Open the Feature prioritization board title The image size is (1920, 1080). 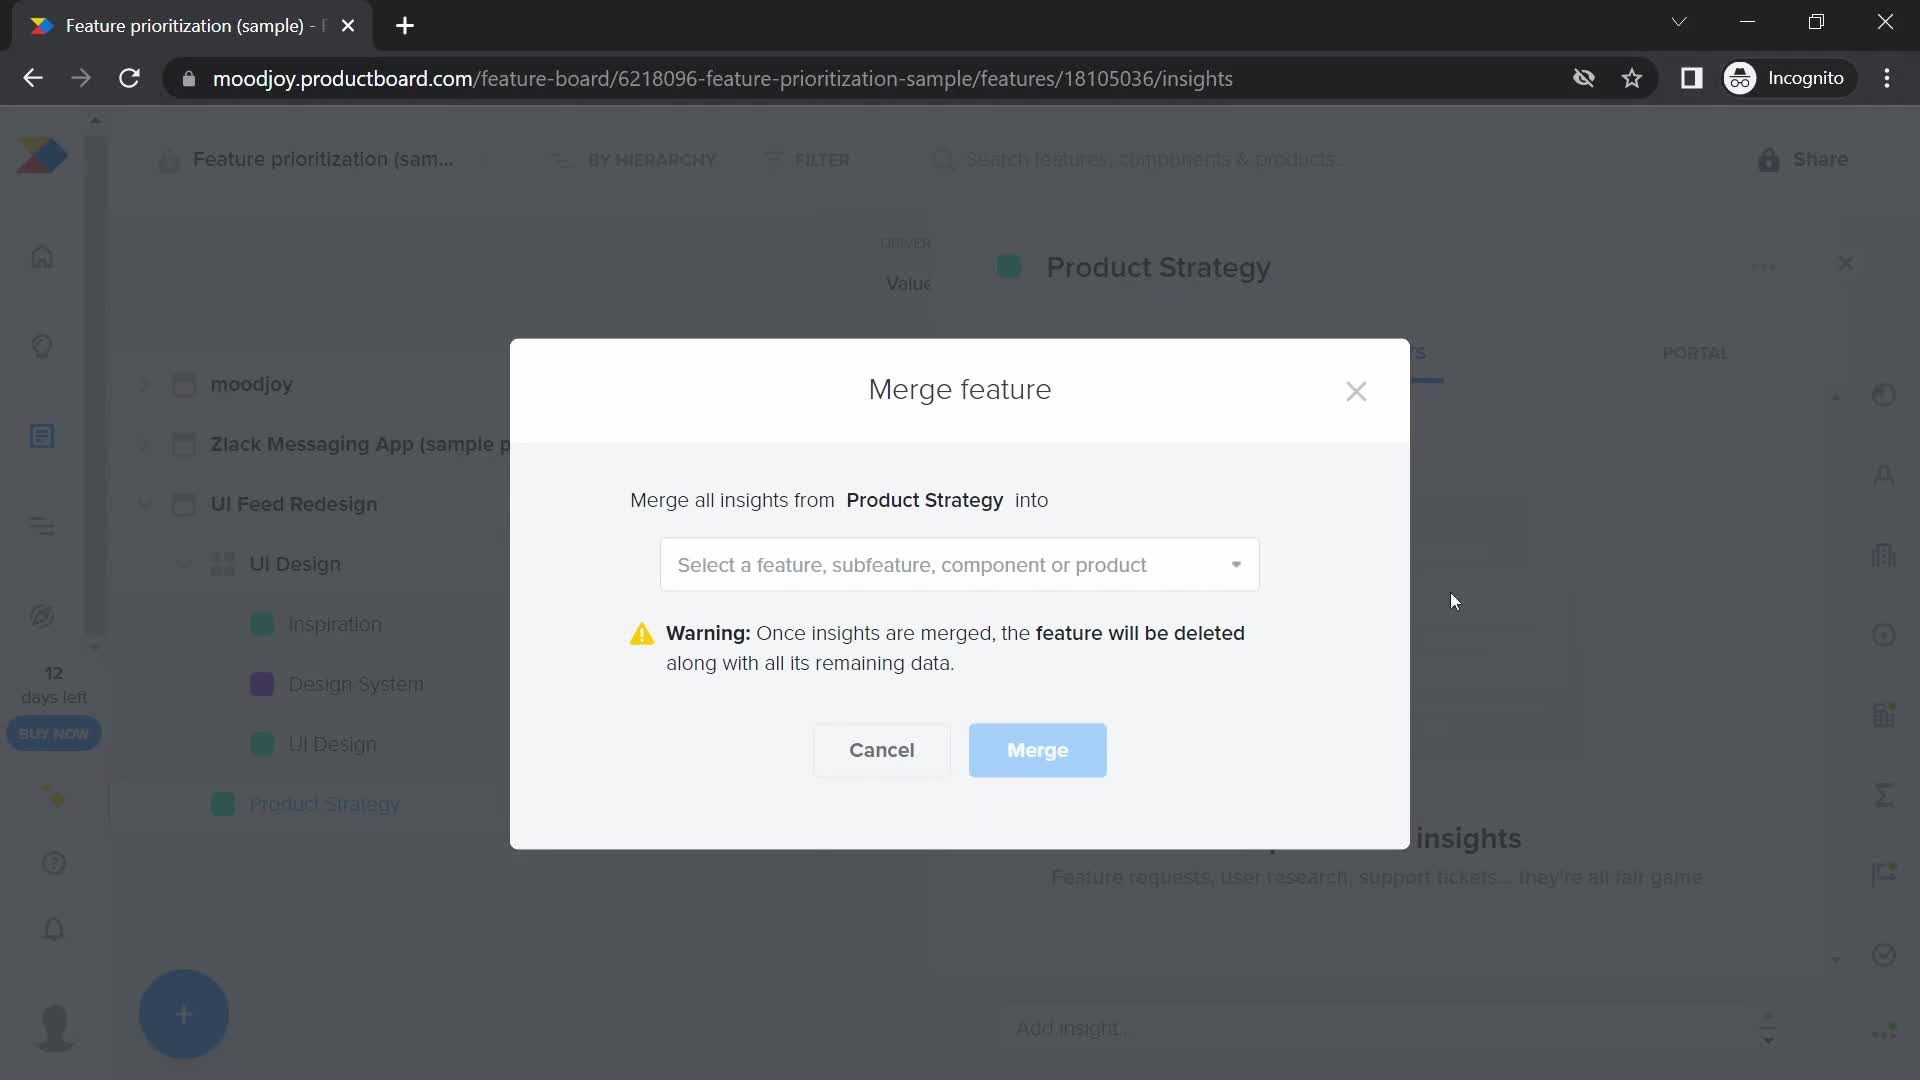[x=322, y=160]
